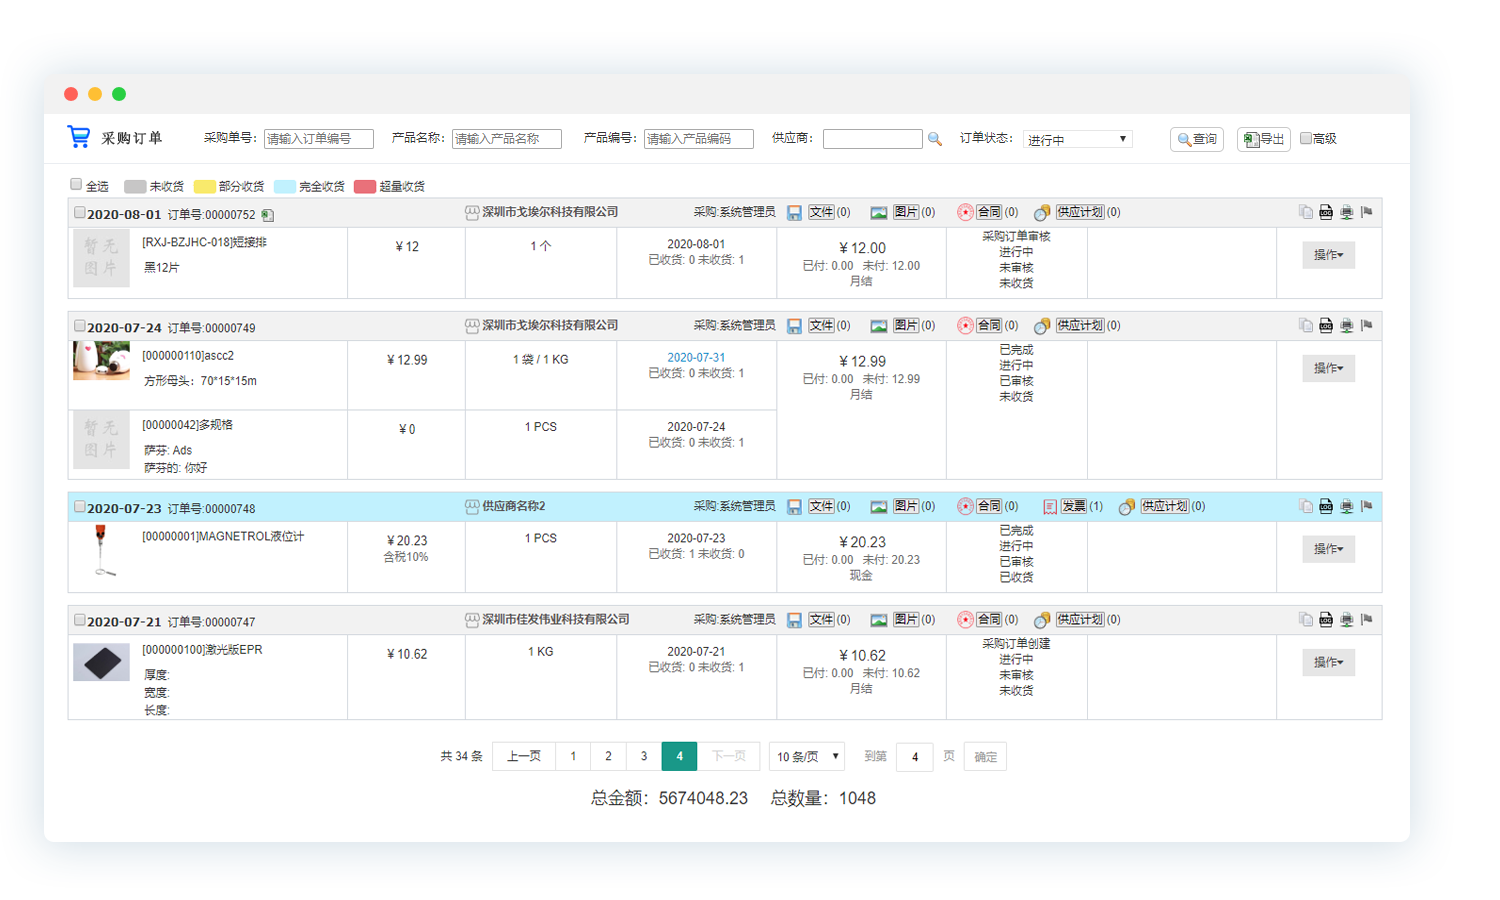
Task: Check the 全选 select-all checkbox
Action: pos(76,184)
